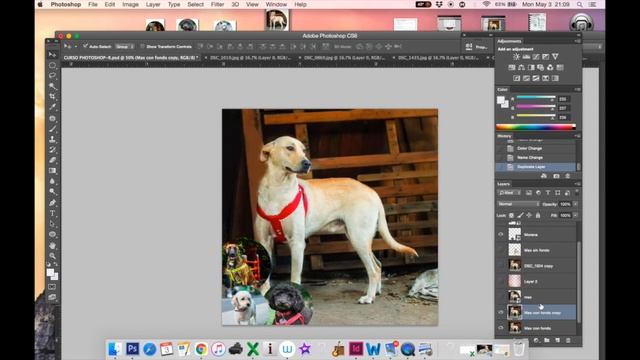Open the Layers panel flyout menu
This screenshot has height=360, width=640.
click(577, 184)
